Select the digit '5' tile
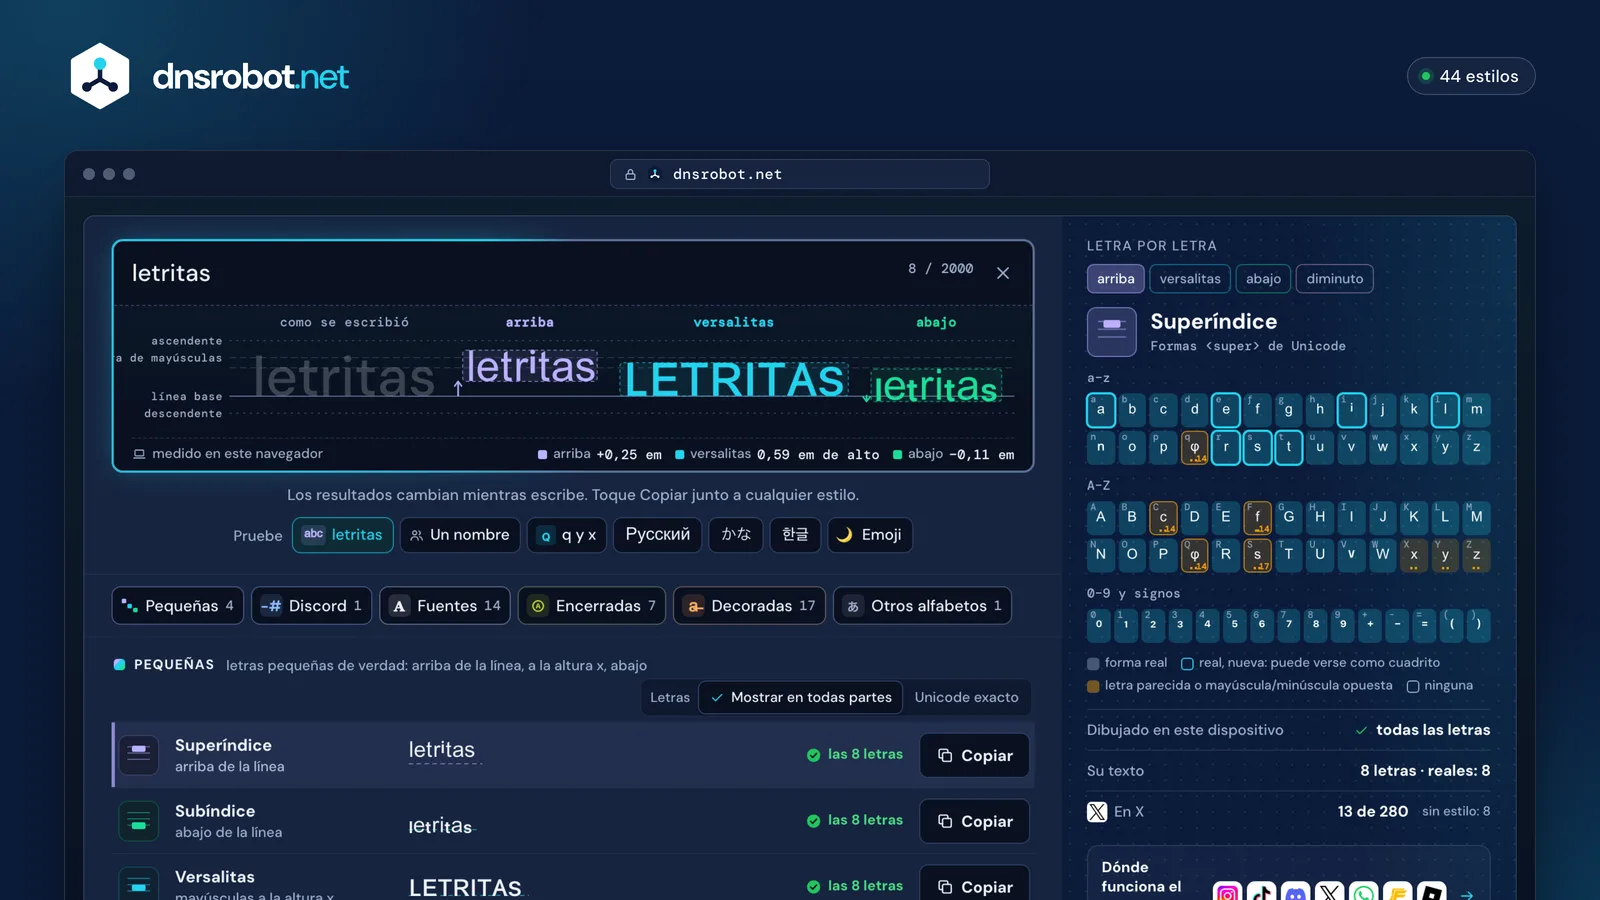 click(1235, 624)
